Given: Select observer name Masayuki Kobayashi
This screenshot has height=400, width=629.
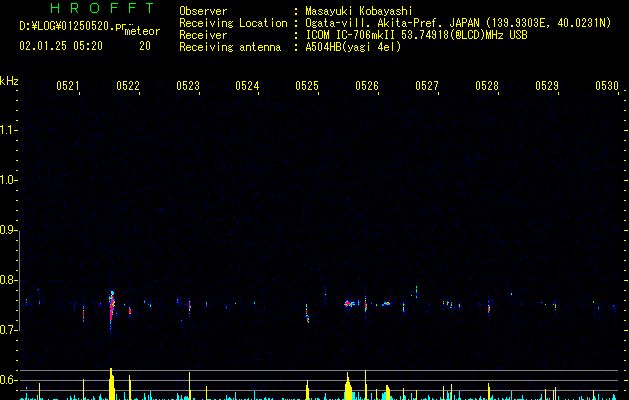Looking at the screenshot, I should pos(359,11).
